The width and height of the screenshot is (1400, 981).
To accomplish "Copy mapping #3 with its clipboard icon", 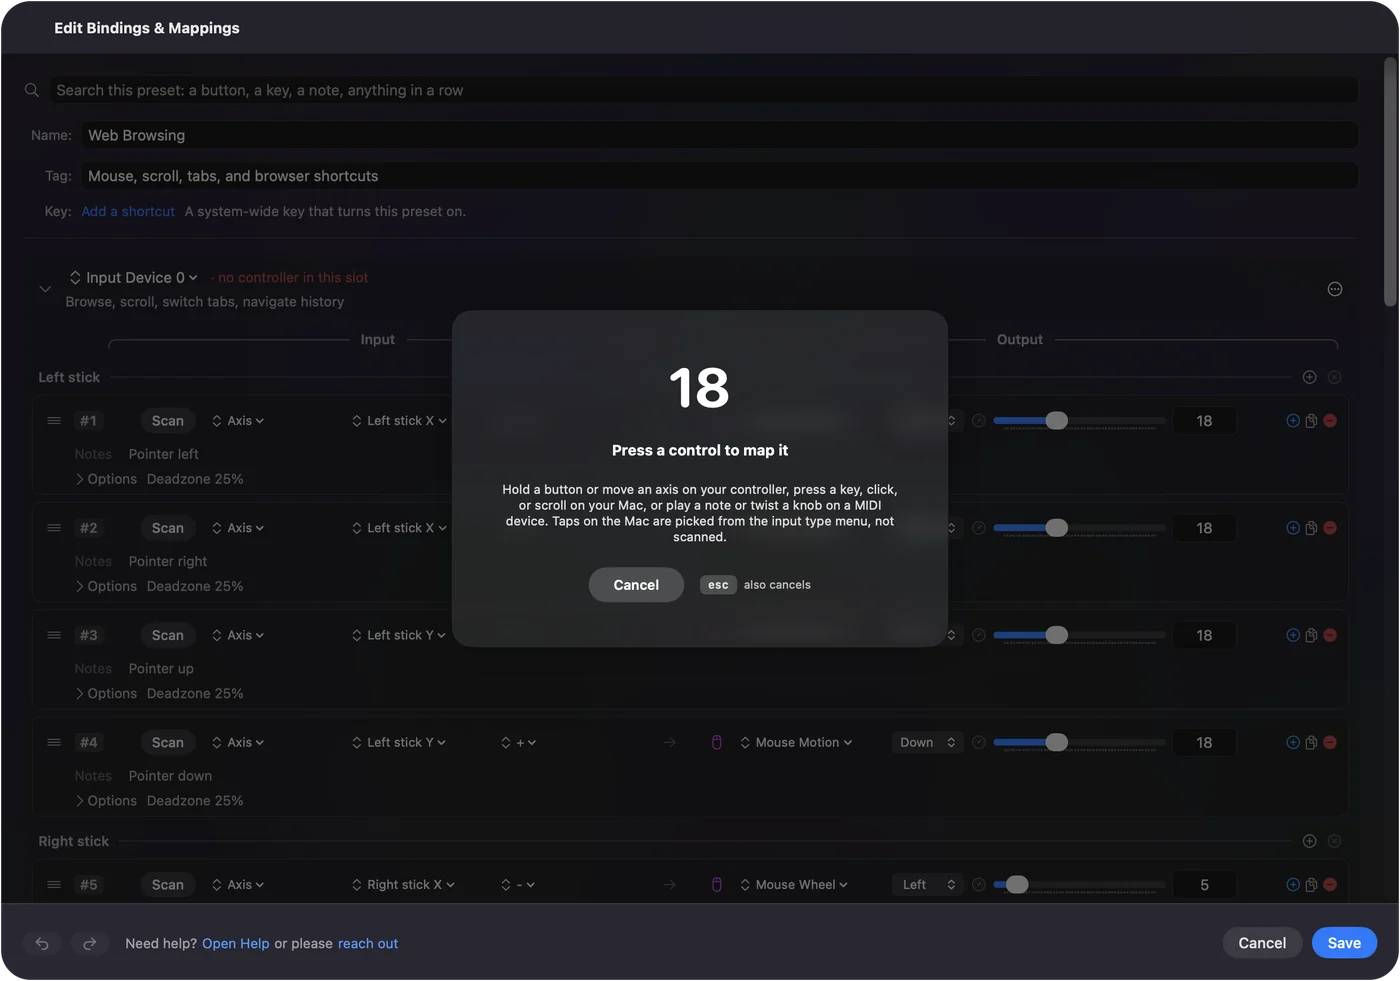I will pyautogui.click(x=1311, y=635).
